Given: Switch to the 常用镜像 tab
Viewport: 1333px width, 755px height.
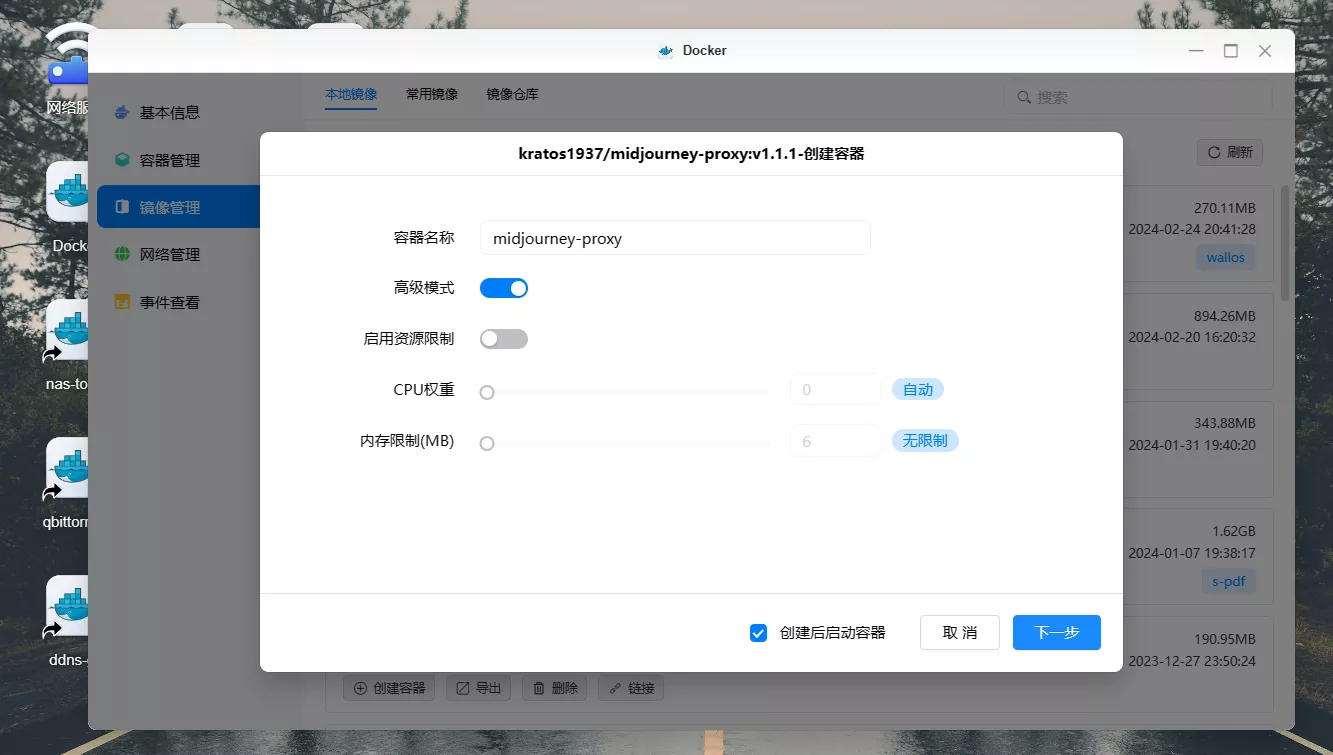Looking at the screenshot, I should pyautogui.click(x=432, y=94).
